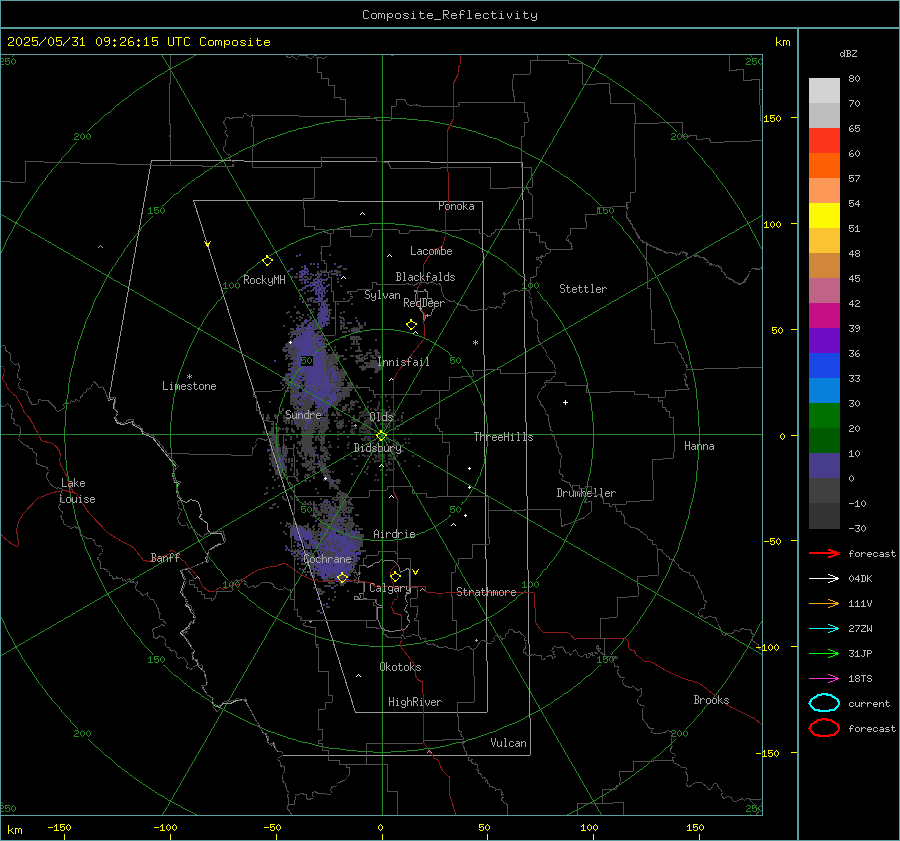Click the dBZ legend heading

click(848, 53)
